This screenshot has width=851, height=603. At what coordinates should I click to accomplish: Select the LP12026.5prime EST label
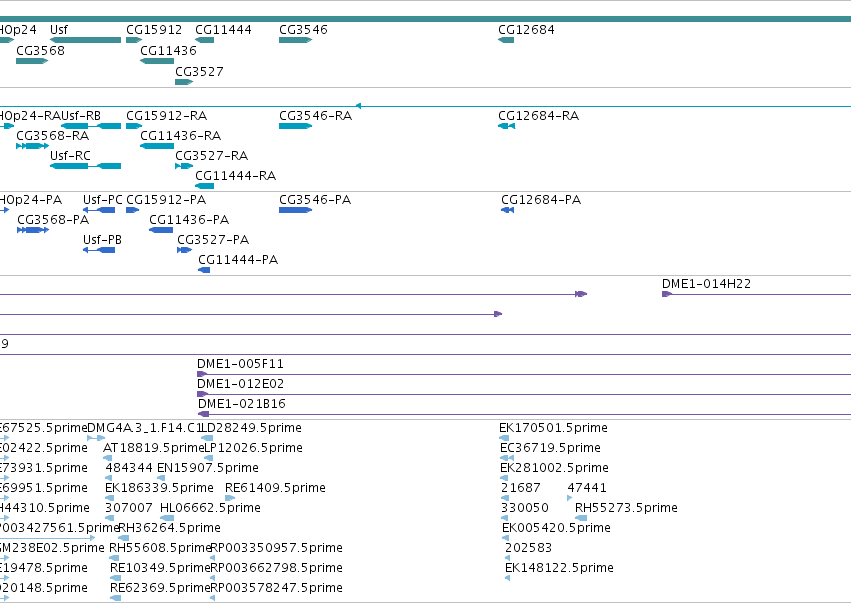(x=253, y=448)
